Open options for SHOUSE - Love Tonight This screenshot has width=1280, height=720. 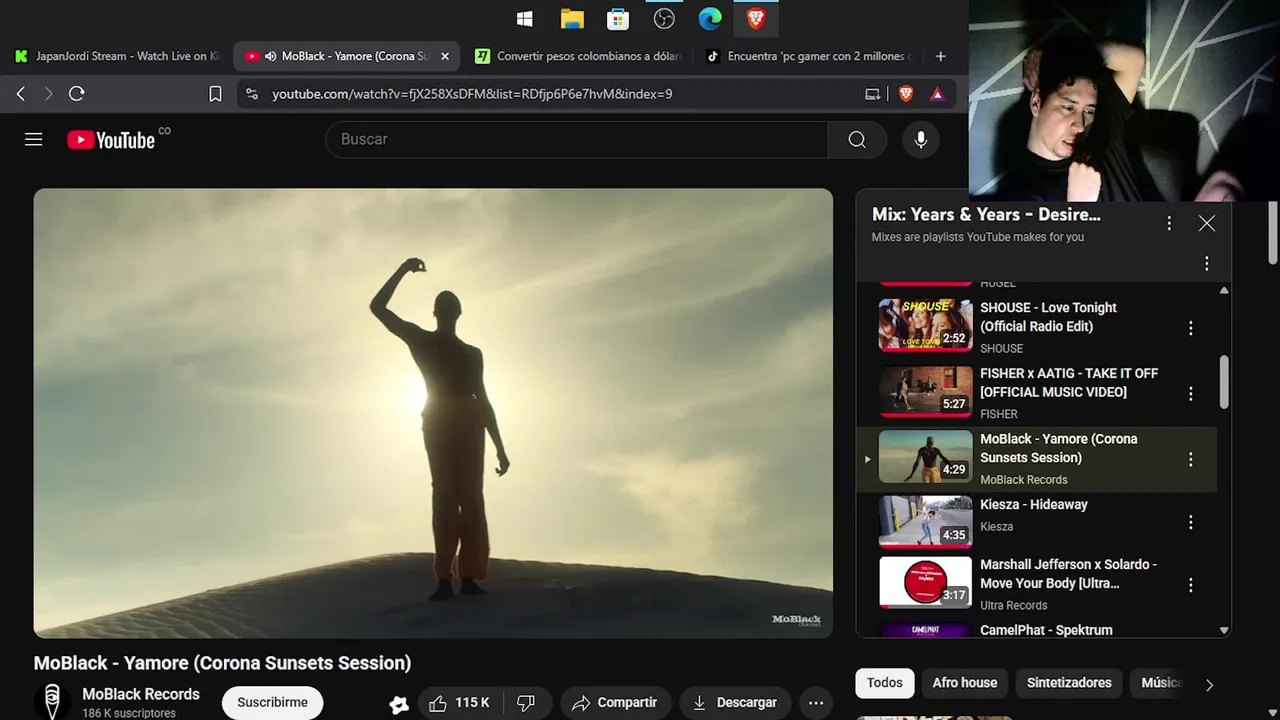tap(1191, 328)
